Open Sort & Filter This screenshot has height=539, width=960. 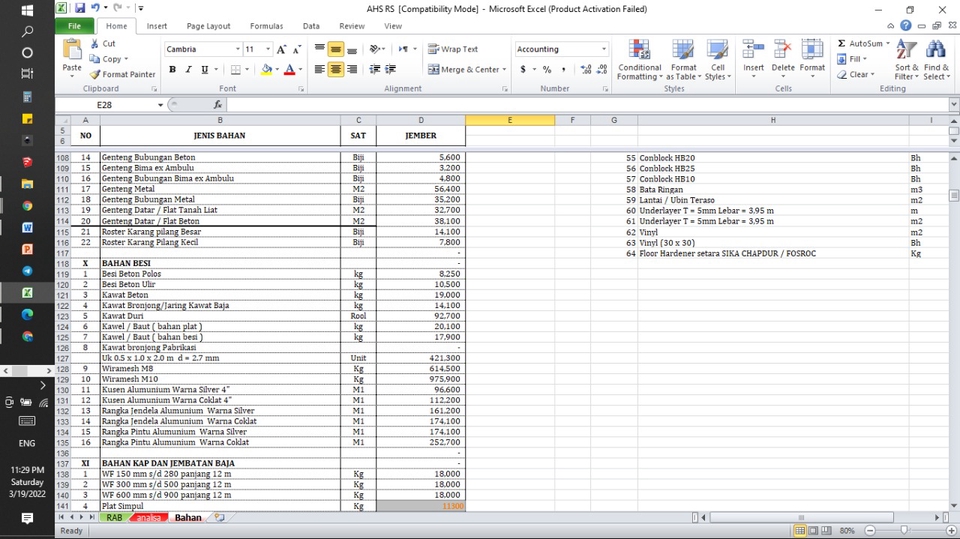point(907,59)
